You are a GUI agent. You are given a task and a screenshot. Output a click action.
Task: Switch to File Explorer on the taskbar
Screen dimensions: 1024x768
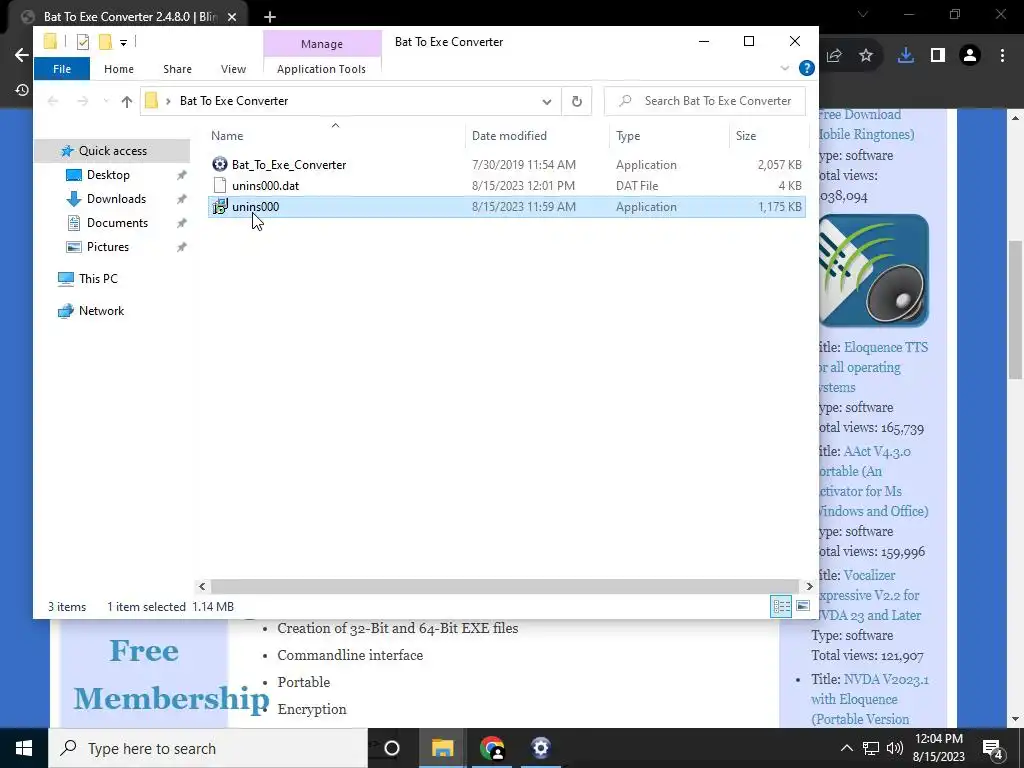(442, 748)
